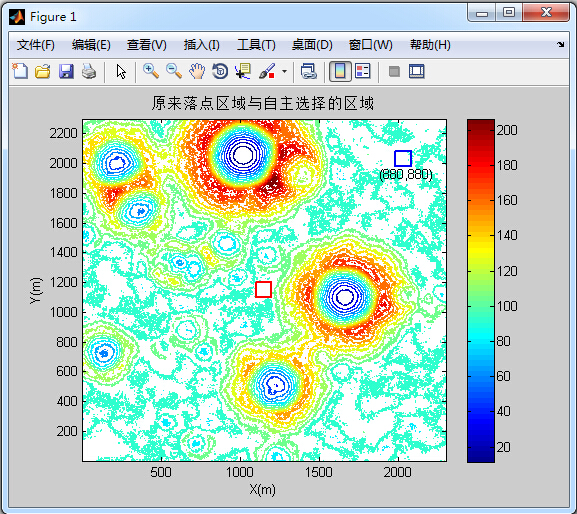This screenshot has width=577, height=514.
Task: Select the Pan hand tool
Action: click(x=197, y=71)
